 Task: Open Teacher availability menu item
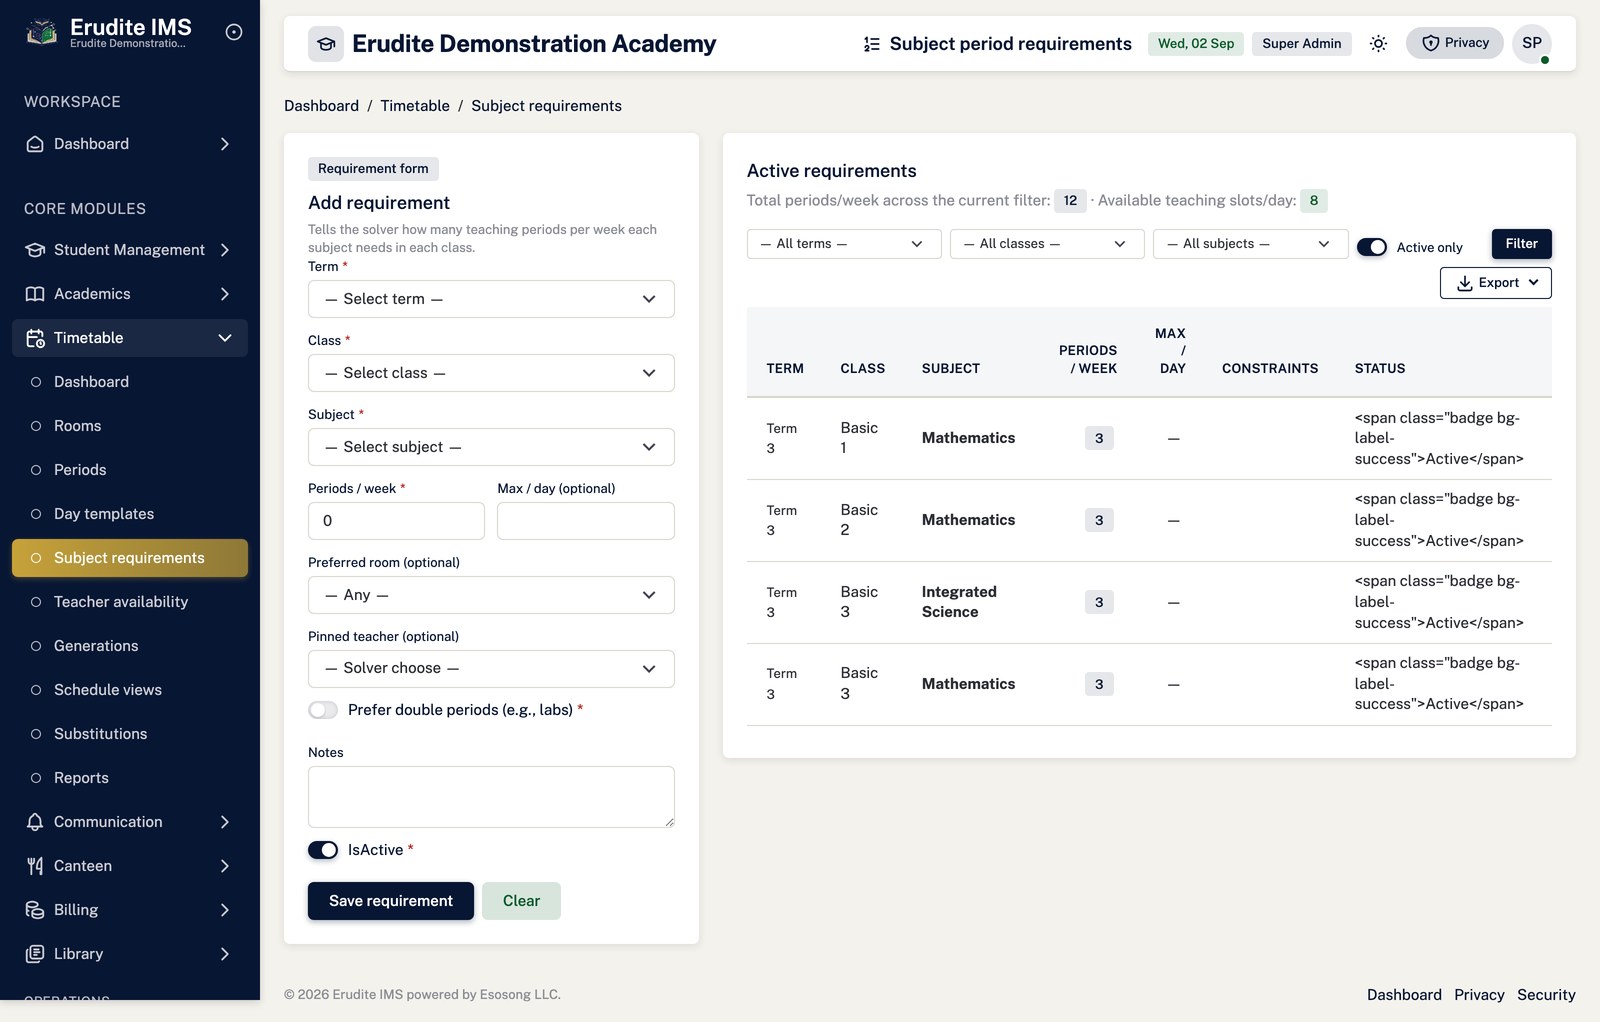[x=130, y=602]
